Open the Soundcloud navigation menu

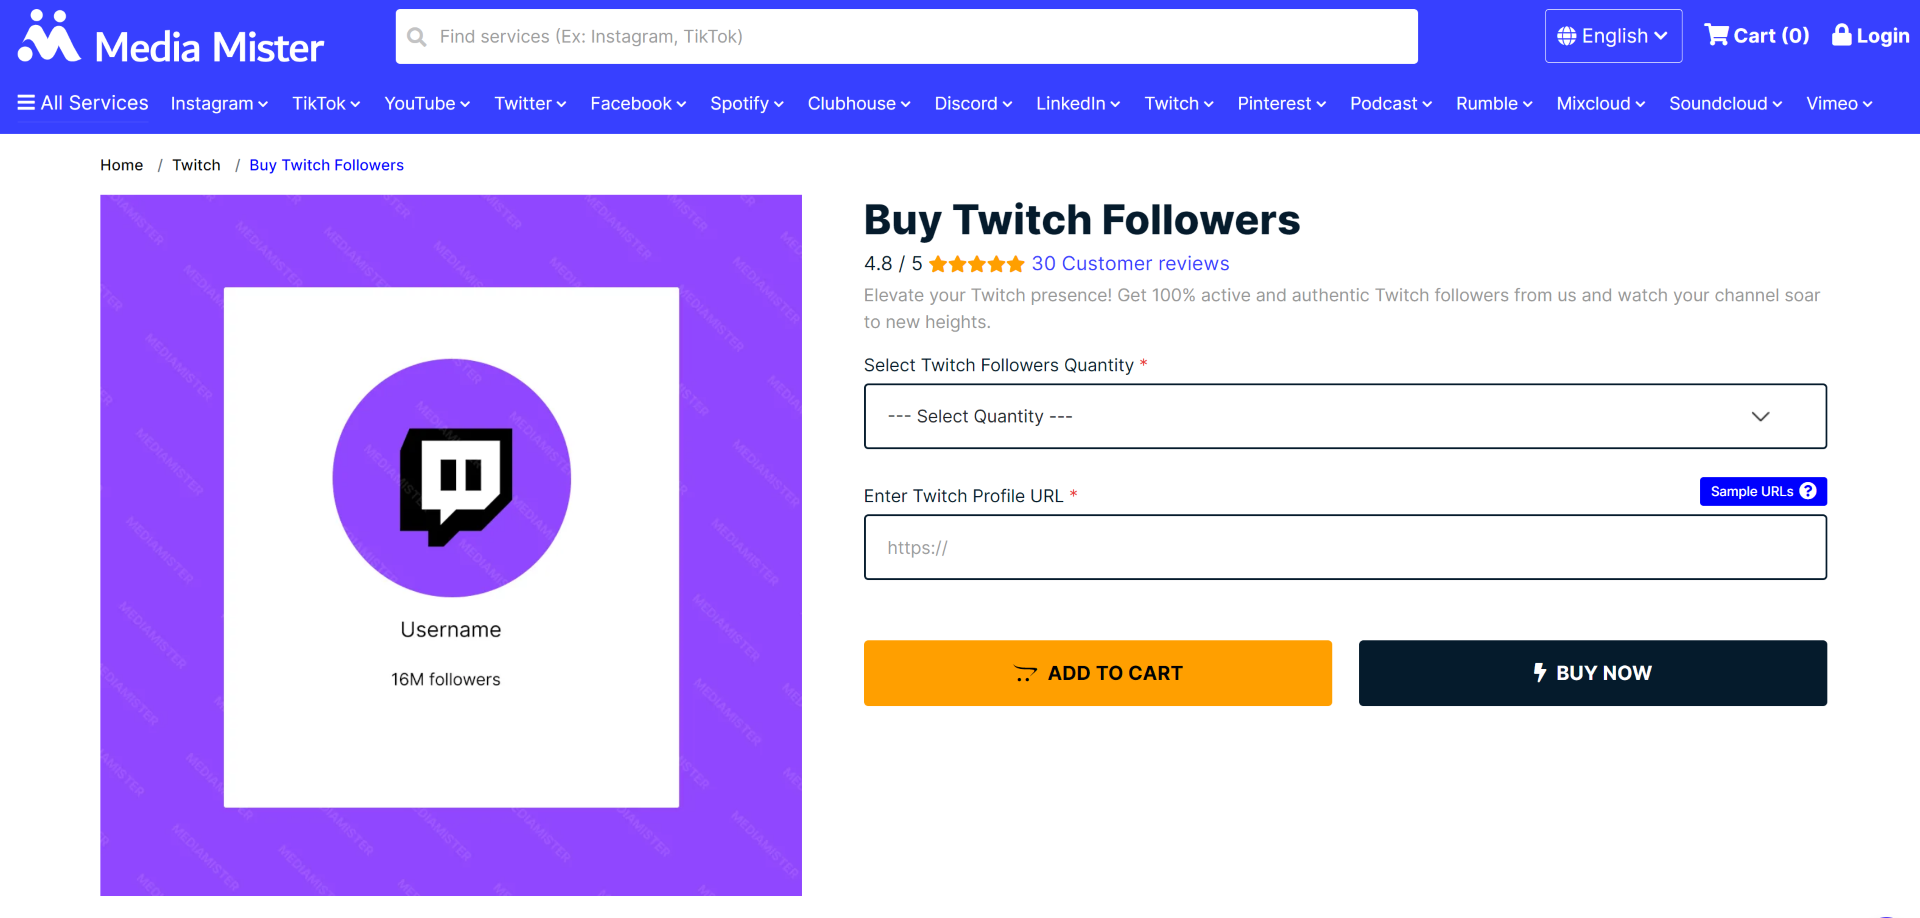[x=1724, y=104]
